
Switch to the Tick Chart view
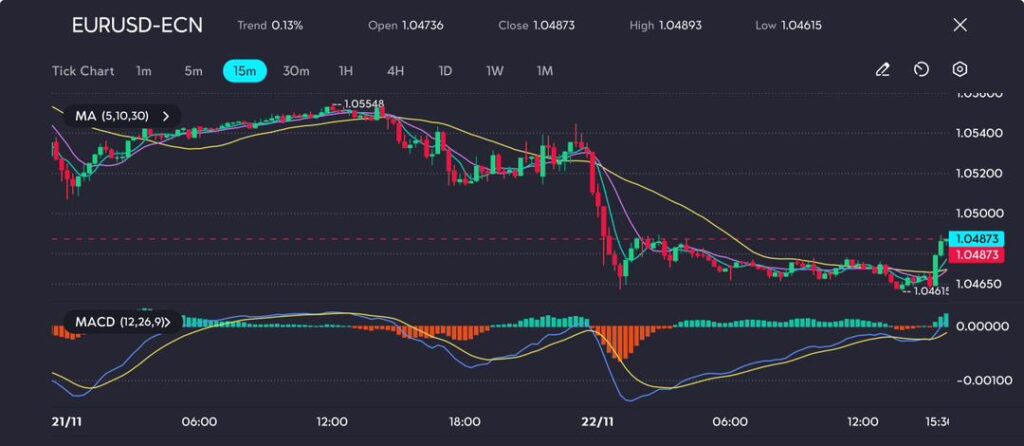click(82, 71)
